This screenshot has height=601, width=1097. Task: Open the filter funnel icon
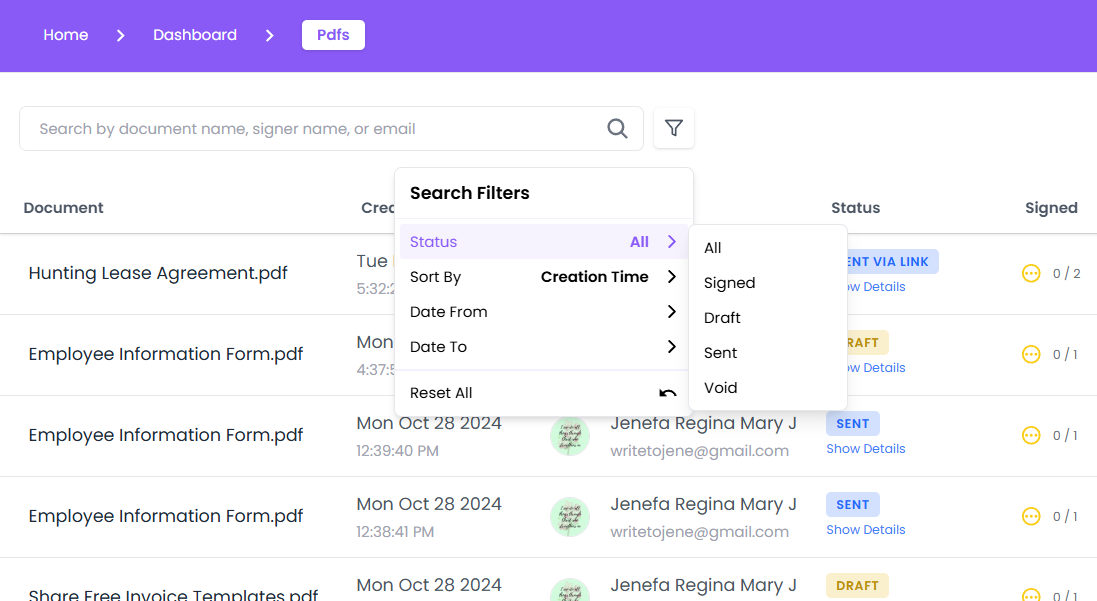click(674, 128)
